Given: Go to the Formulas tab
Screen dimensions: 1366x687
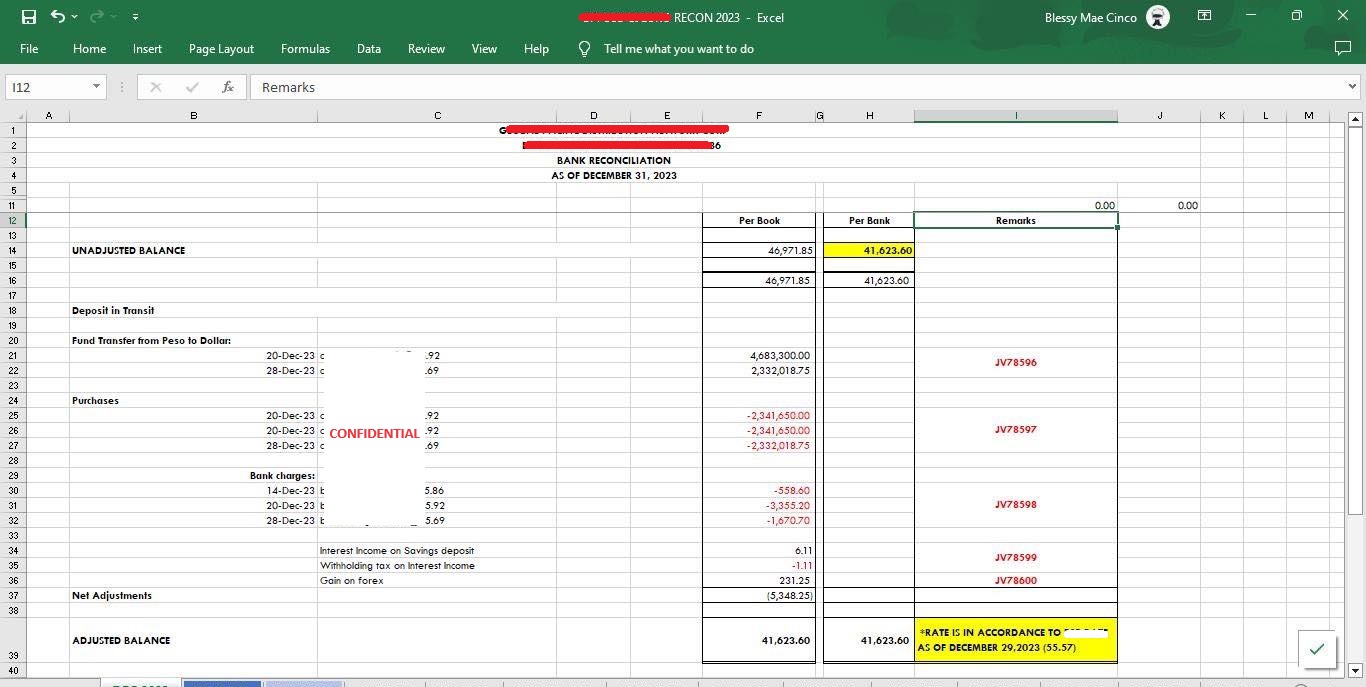Looking at the screenshot, I should pyautogui.click(x=305, y=48).
